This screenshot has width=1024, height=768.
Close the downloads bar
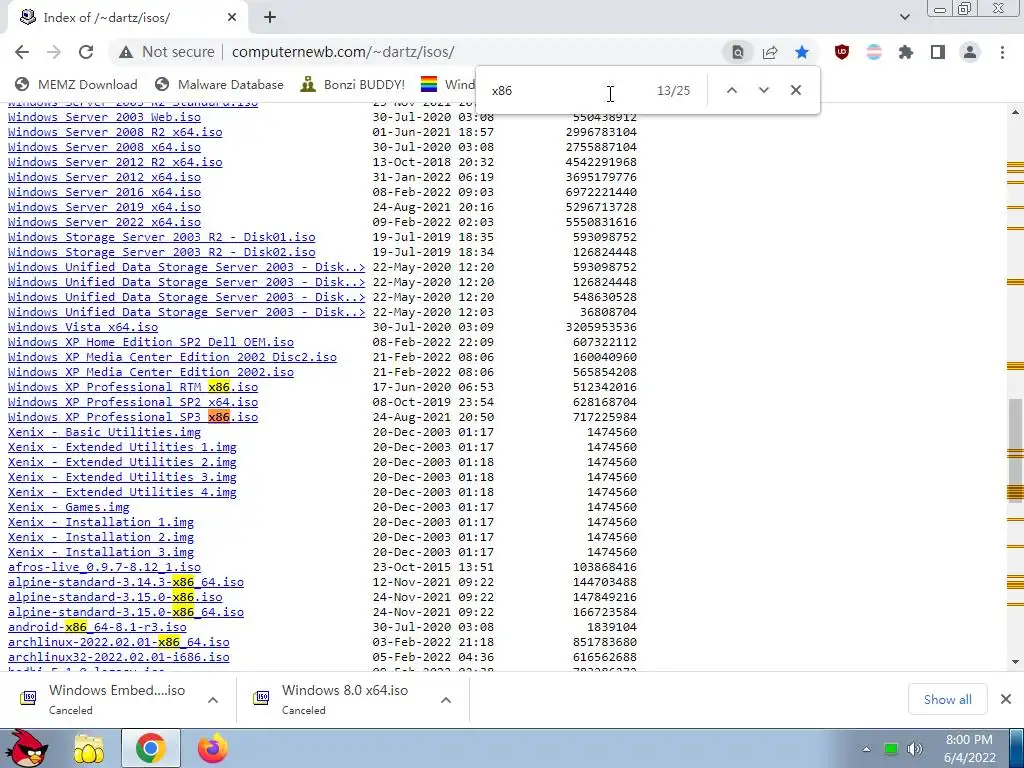(x=1006, y=699)
